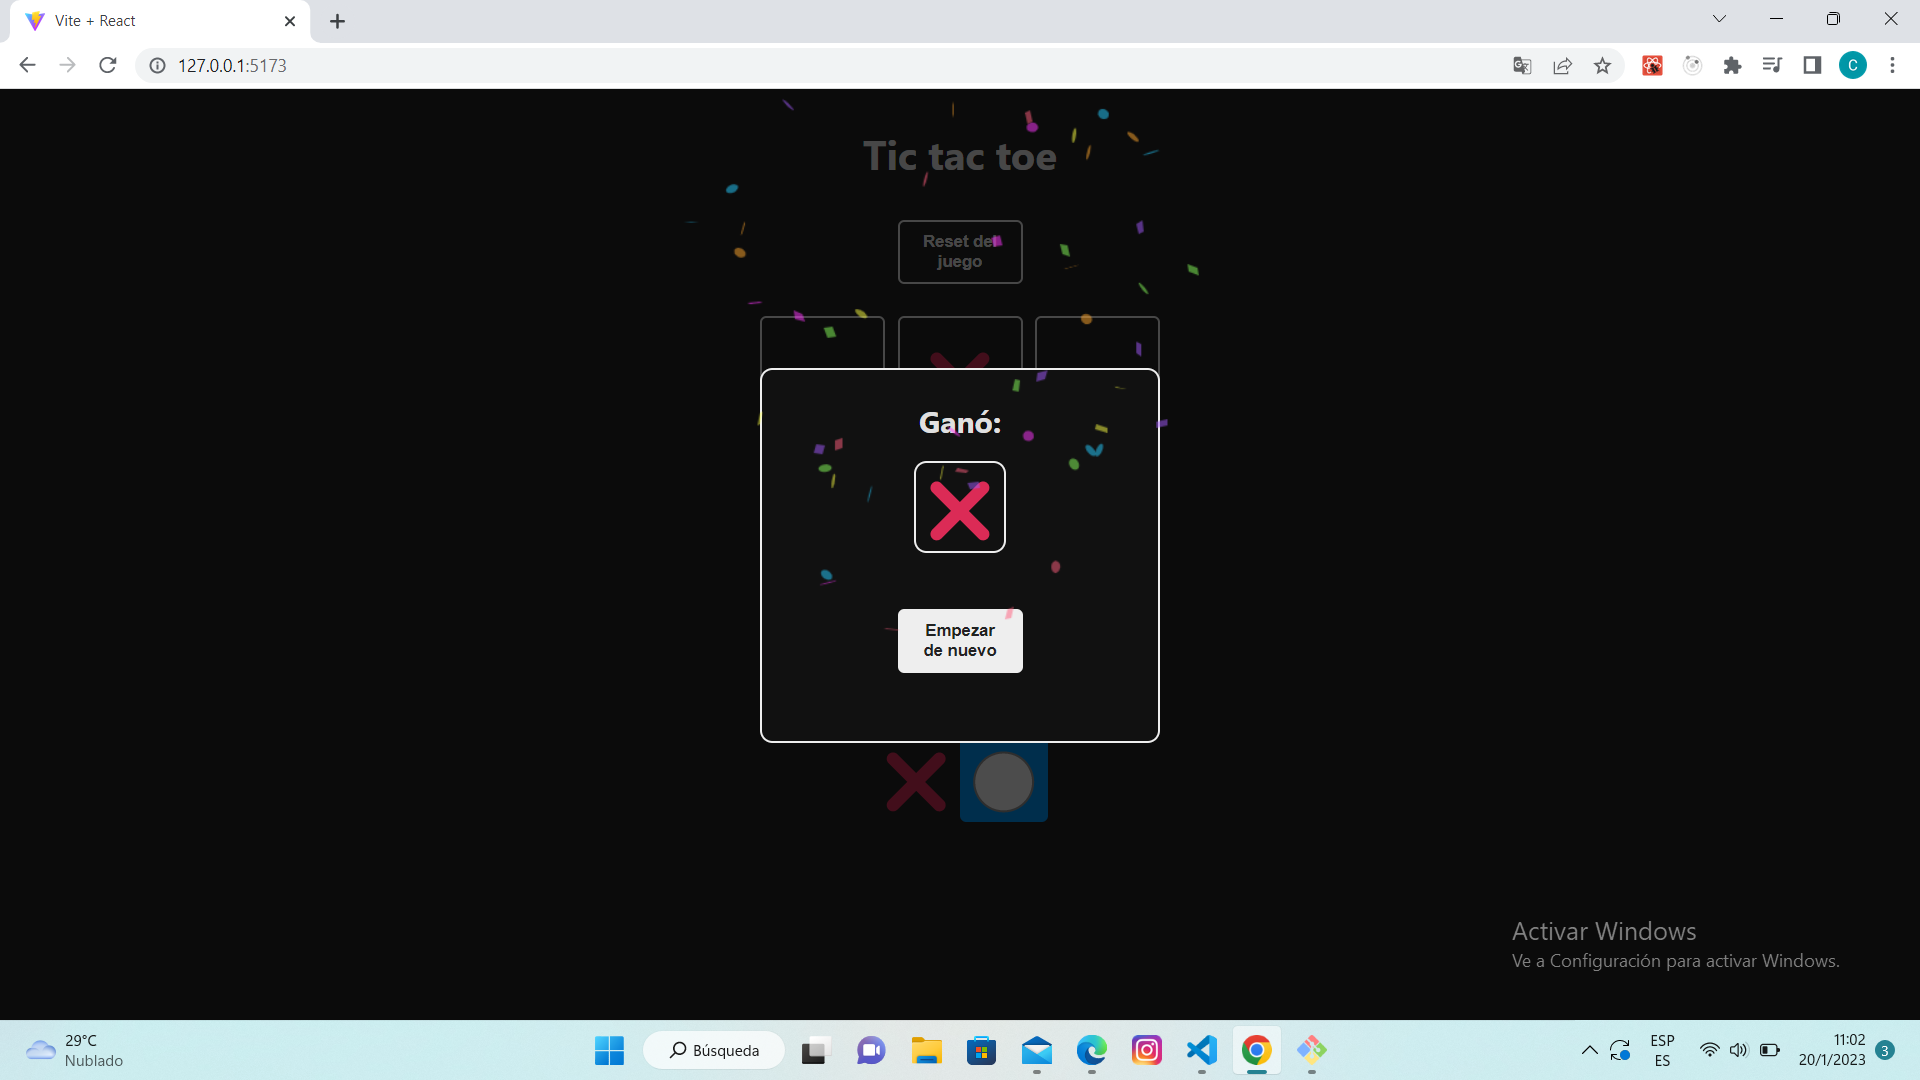
Task: Open the Google Translate icon in address bar
Action: click(1521, 65)
